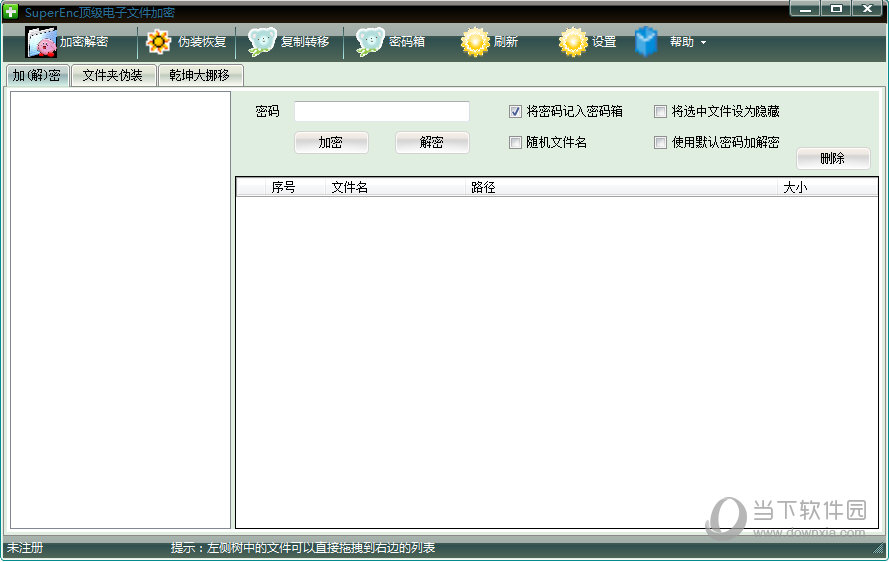Click the 大小 column header
The width and height of the screenshot is (890, 562).
tap(827, 187)
